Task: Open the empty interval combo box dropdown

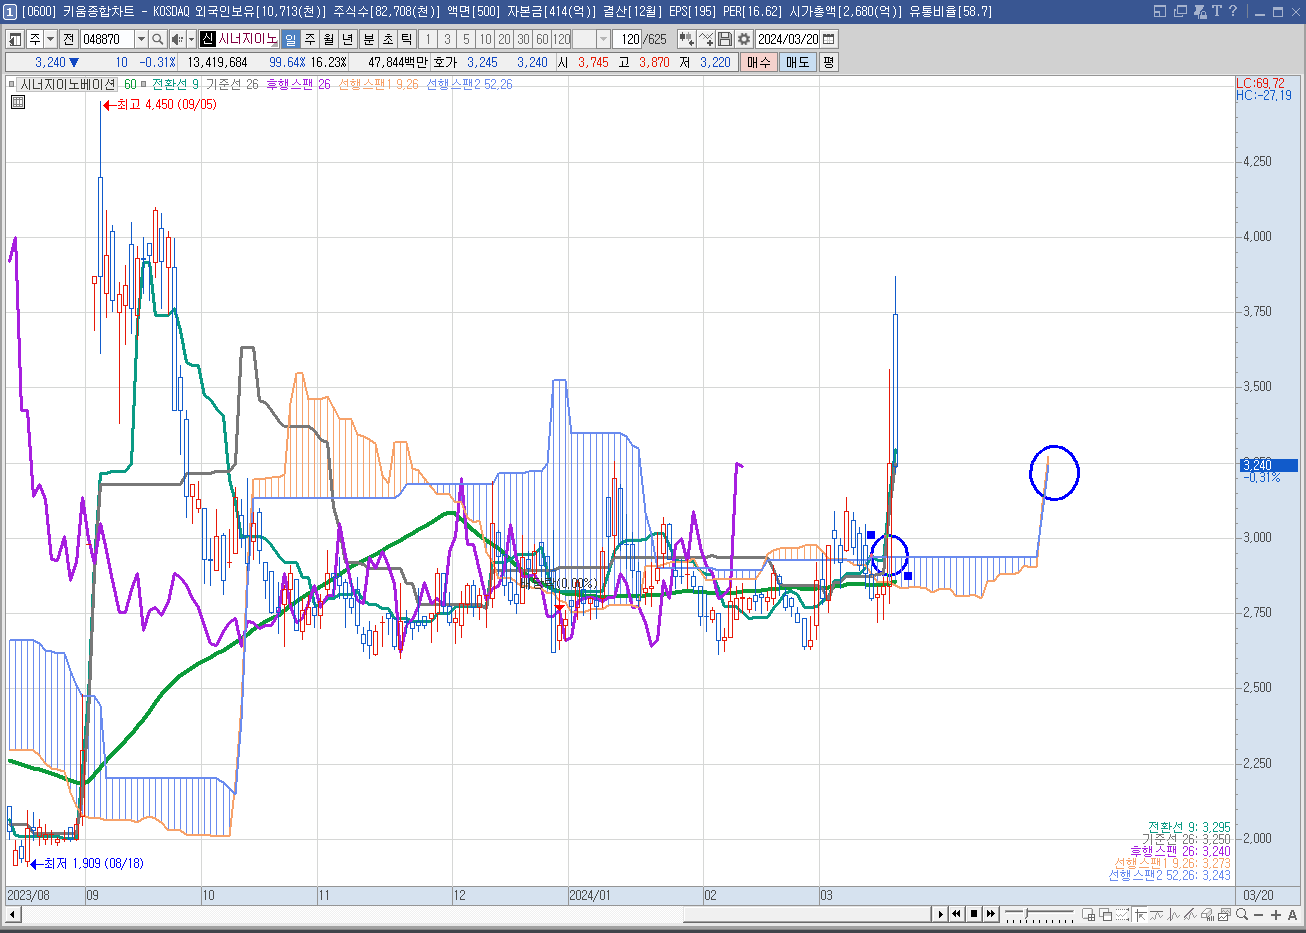Action: point(604,39)
